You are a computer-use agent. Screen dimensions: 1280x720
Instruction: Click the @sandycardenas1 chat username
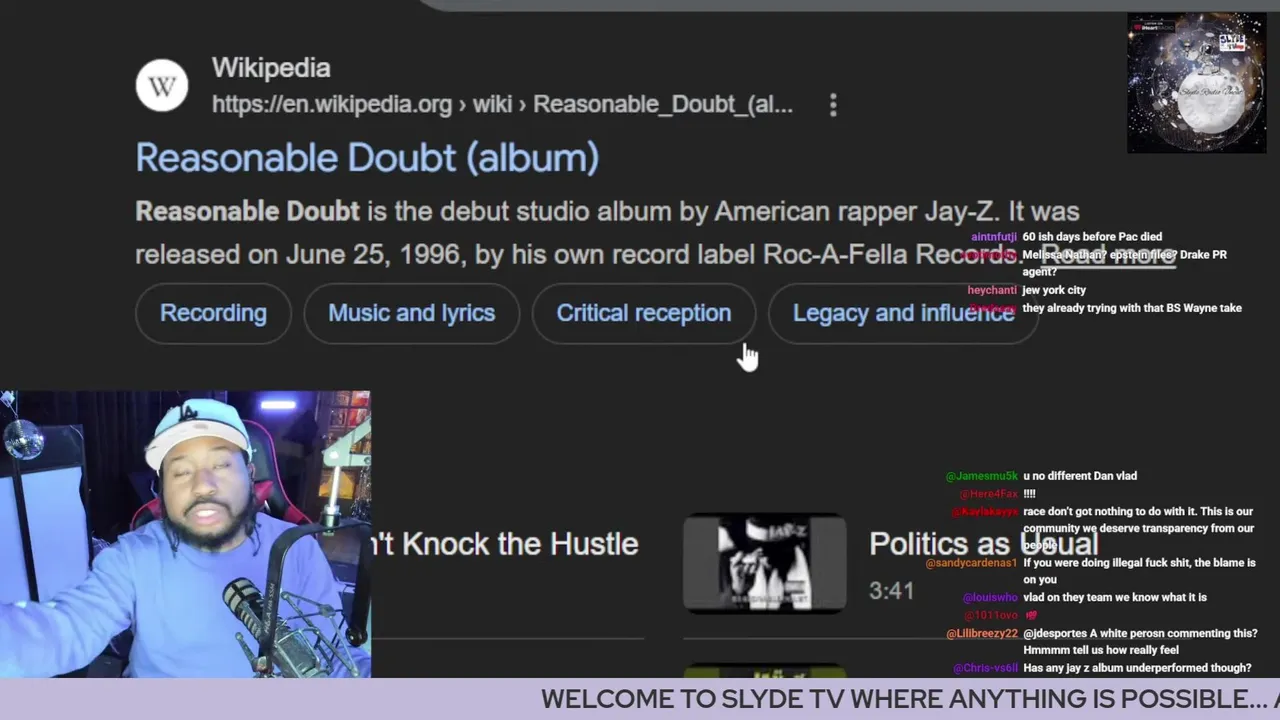(971, 563)
